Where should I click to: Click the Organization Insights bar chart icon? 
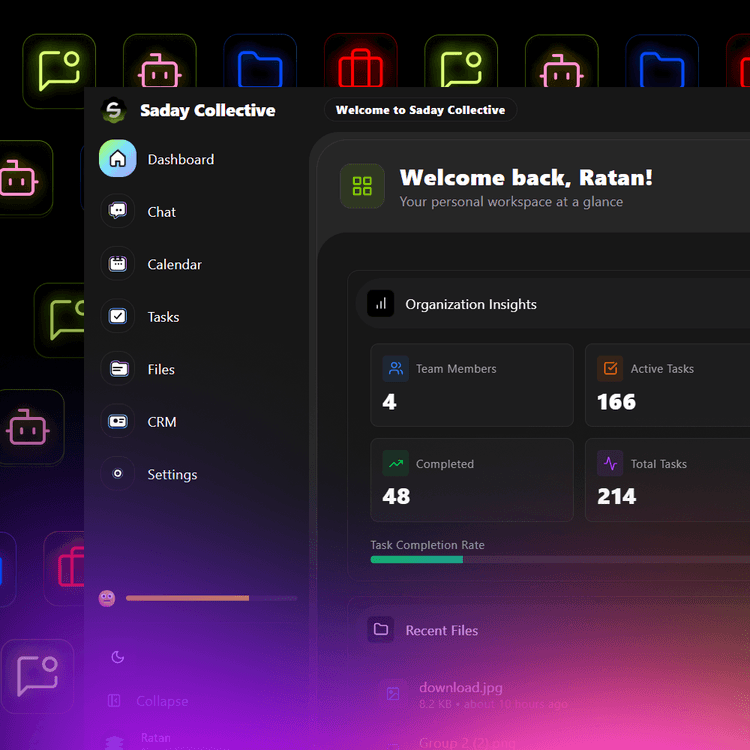click(380, 304)
